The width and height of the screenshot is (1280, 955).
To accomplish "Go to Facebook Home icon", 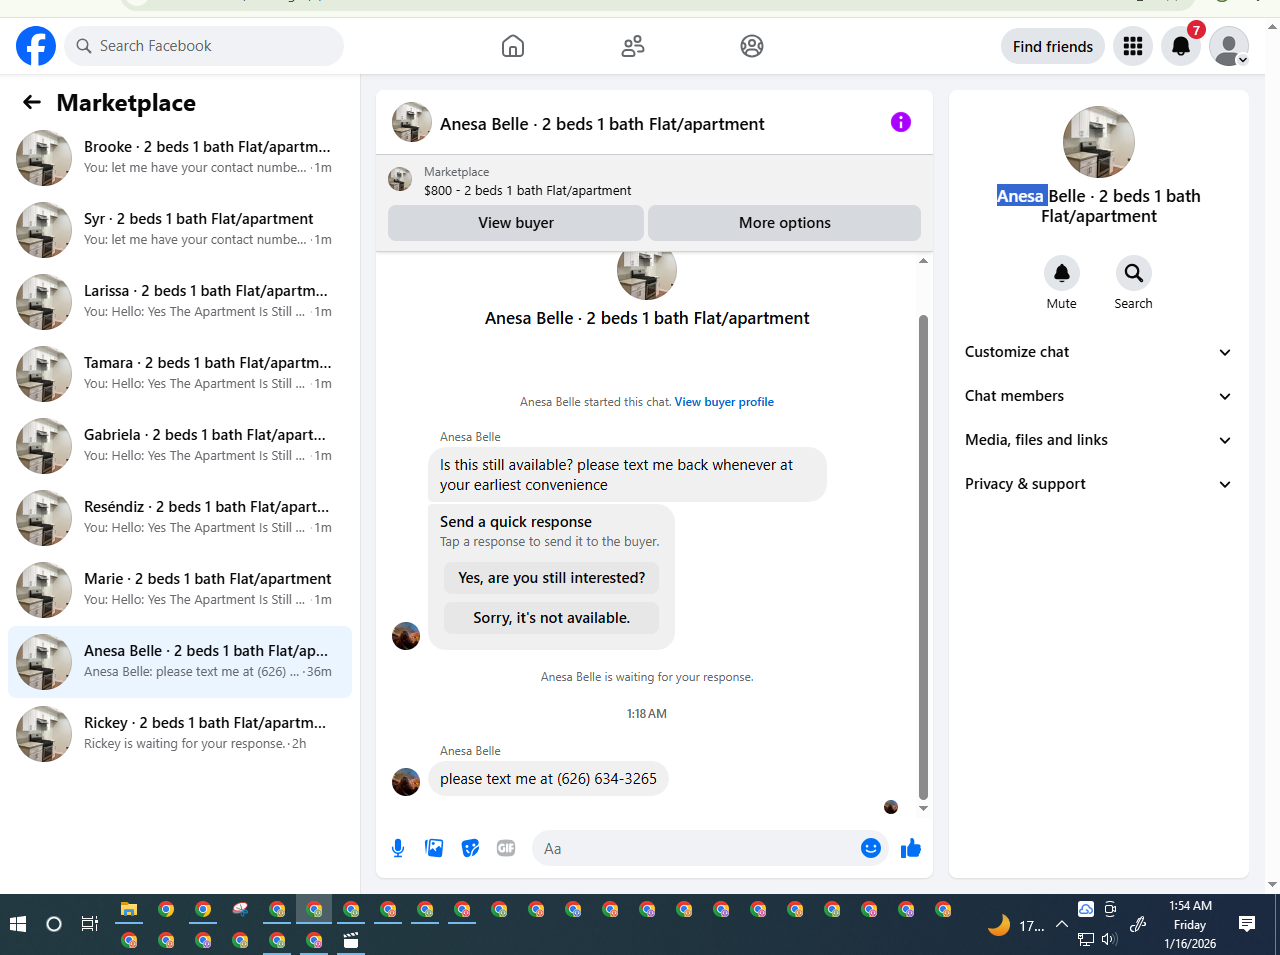I will click(x=513, y=46).
